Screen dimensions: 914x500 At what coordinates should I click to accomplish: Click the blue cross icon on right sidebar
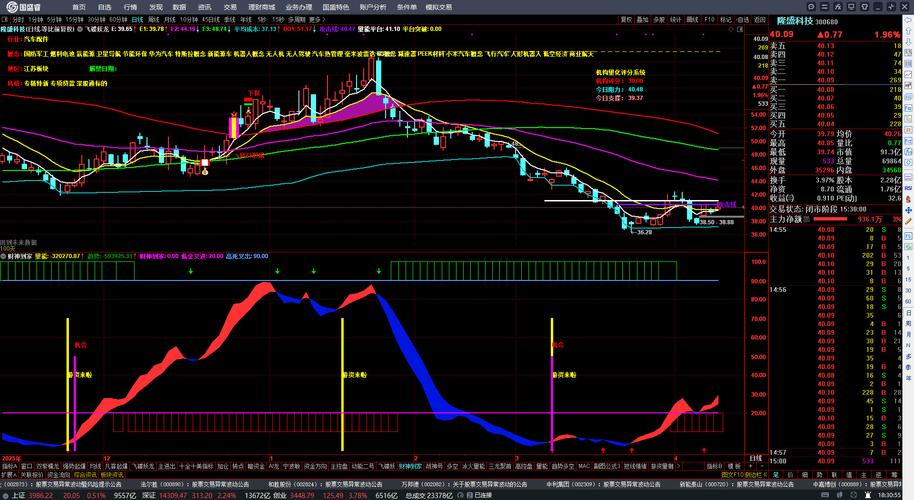point(908,210)
